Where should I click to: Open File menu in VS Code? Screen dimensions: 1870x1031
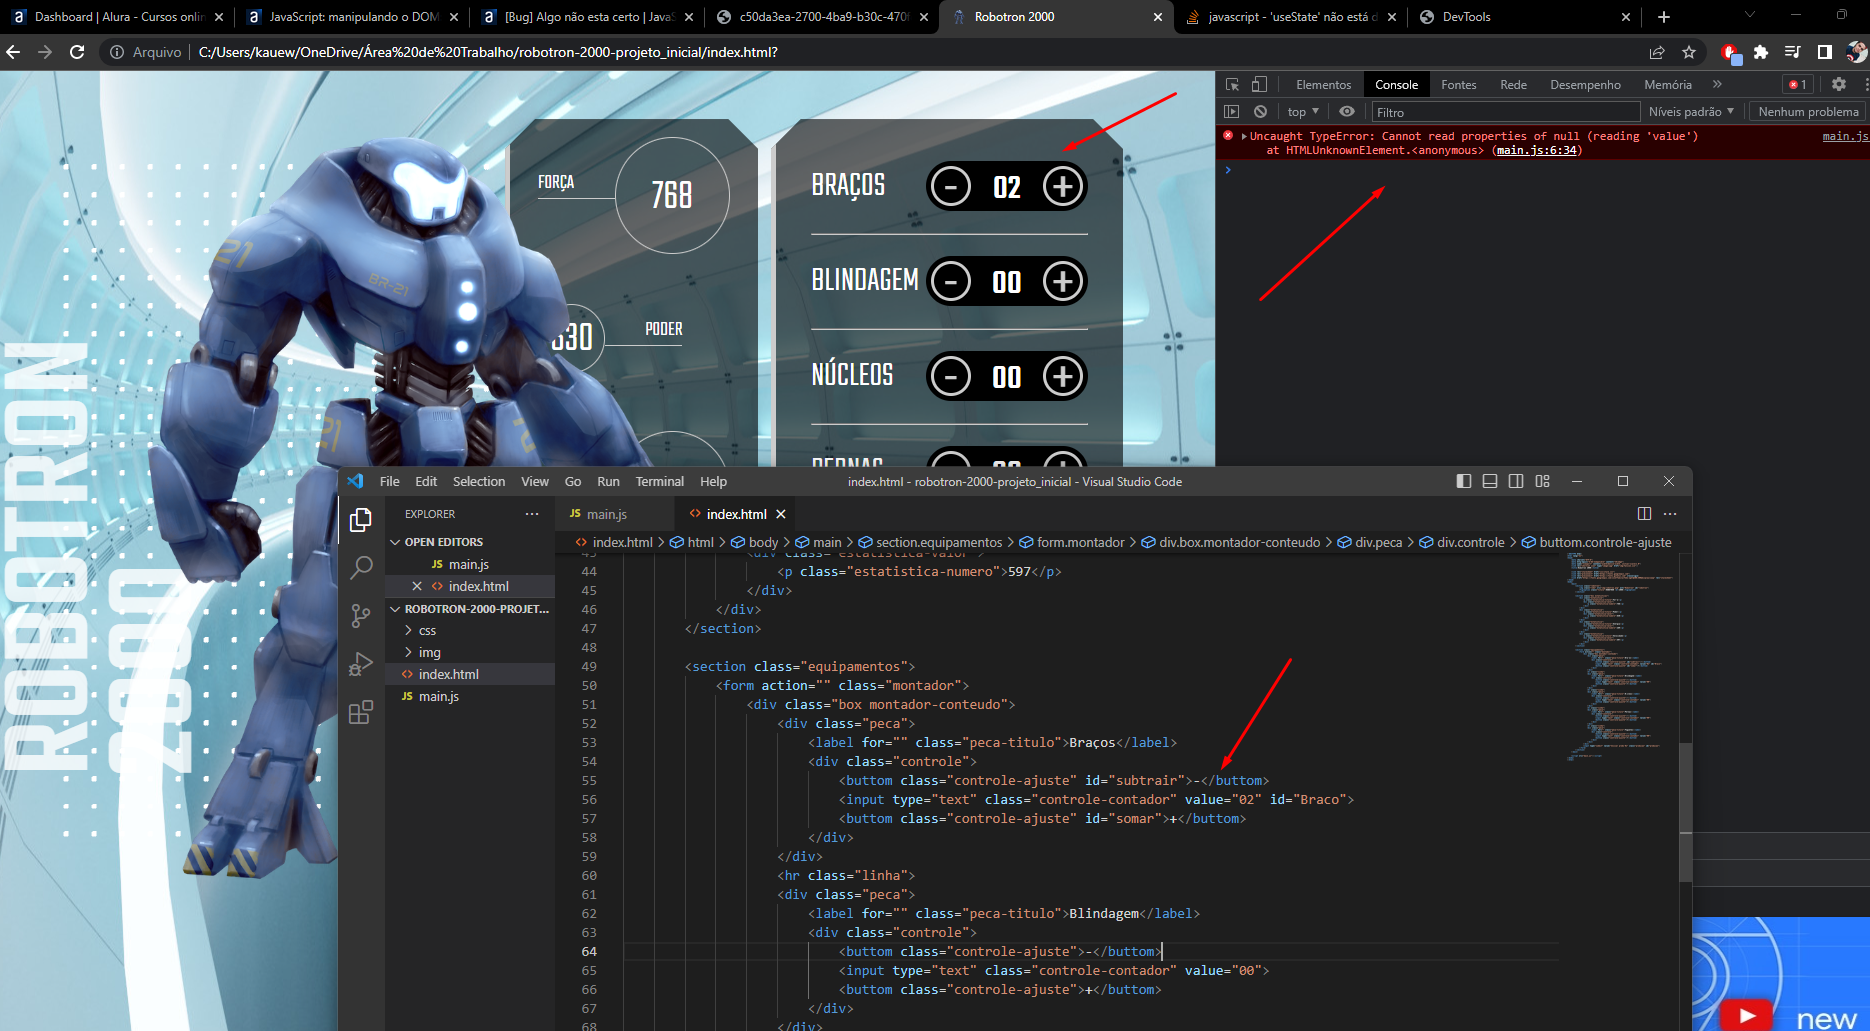click(389, 481)
